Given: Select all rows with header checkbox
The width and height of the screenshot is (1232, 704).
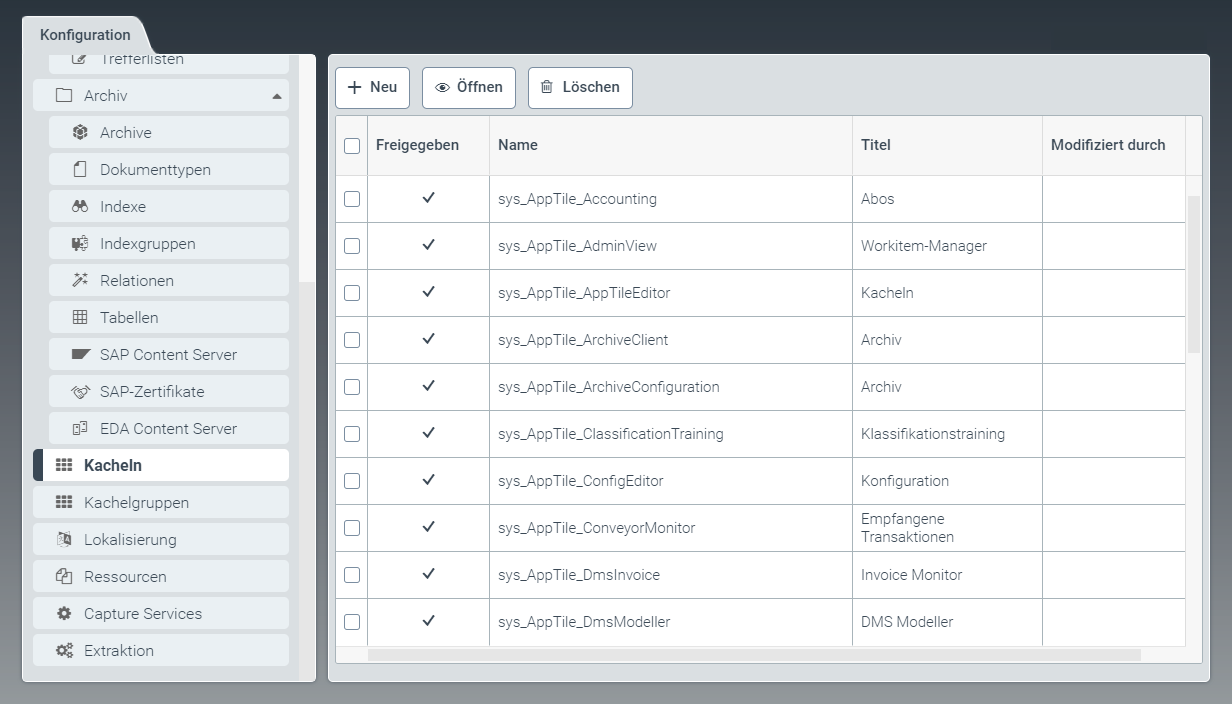Looking at the screenshot, I should [x=352, y=146].
